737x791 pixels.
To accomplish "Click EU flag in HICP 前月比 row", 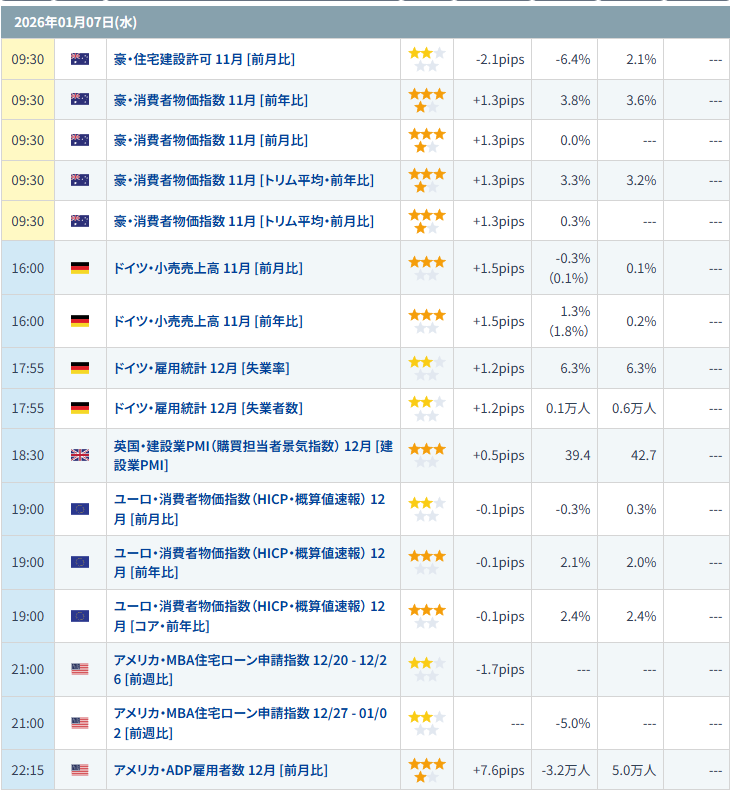I will coord(80,509).
